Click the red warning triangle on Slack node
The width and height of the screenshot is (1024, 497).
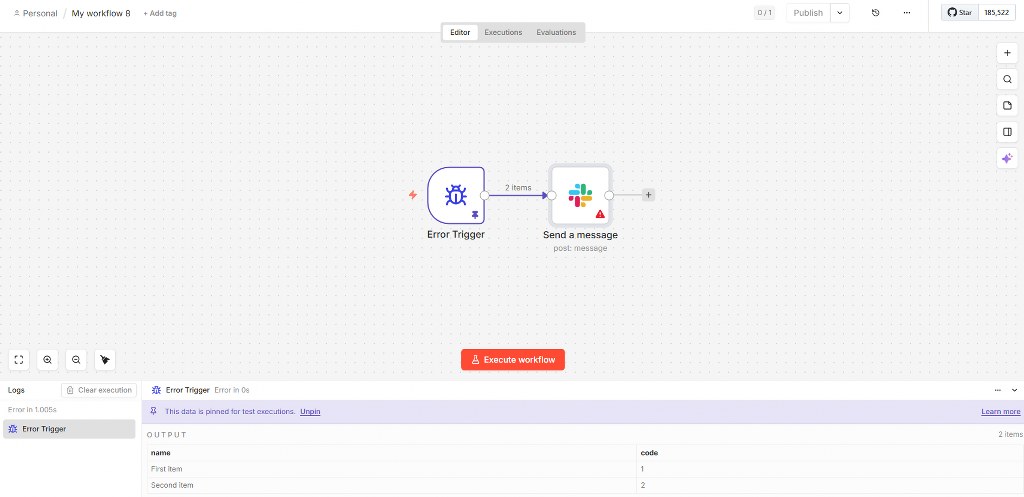(600, 214)
